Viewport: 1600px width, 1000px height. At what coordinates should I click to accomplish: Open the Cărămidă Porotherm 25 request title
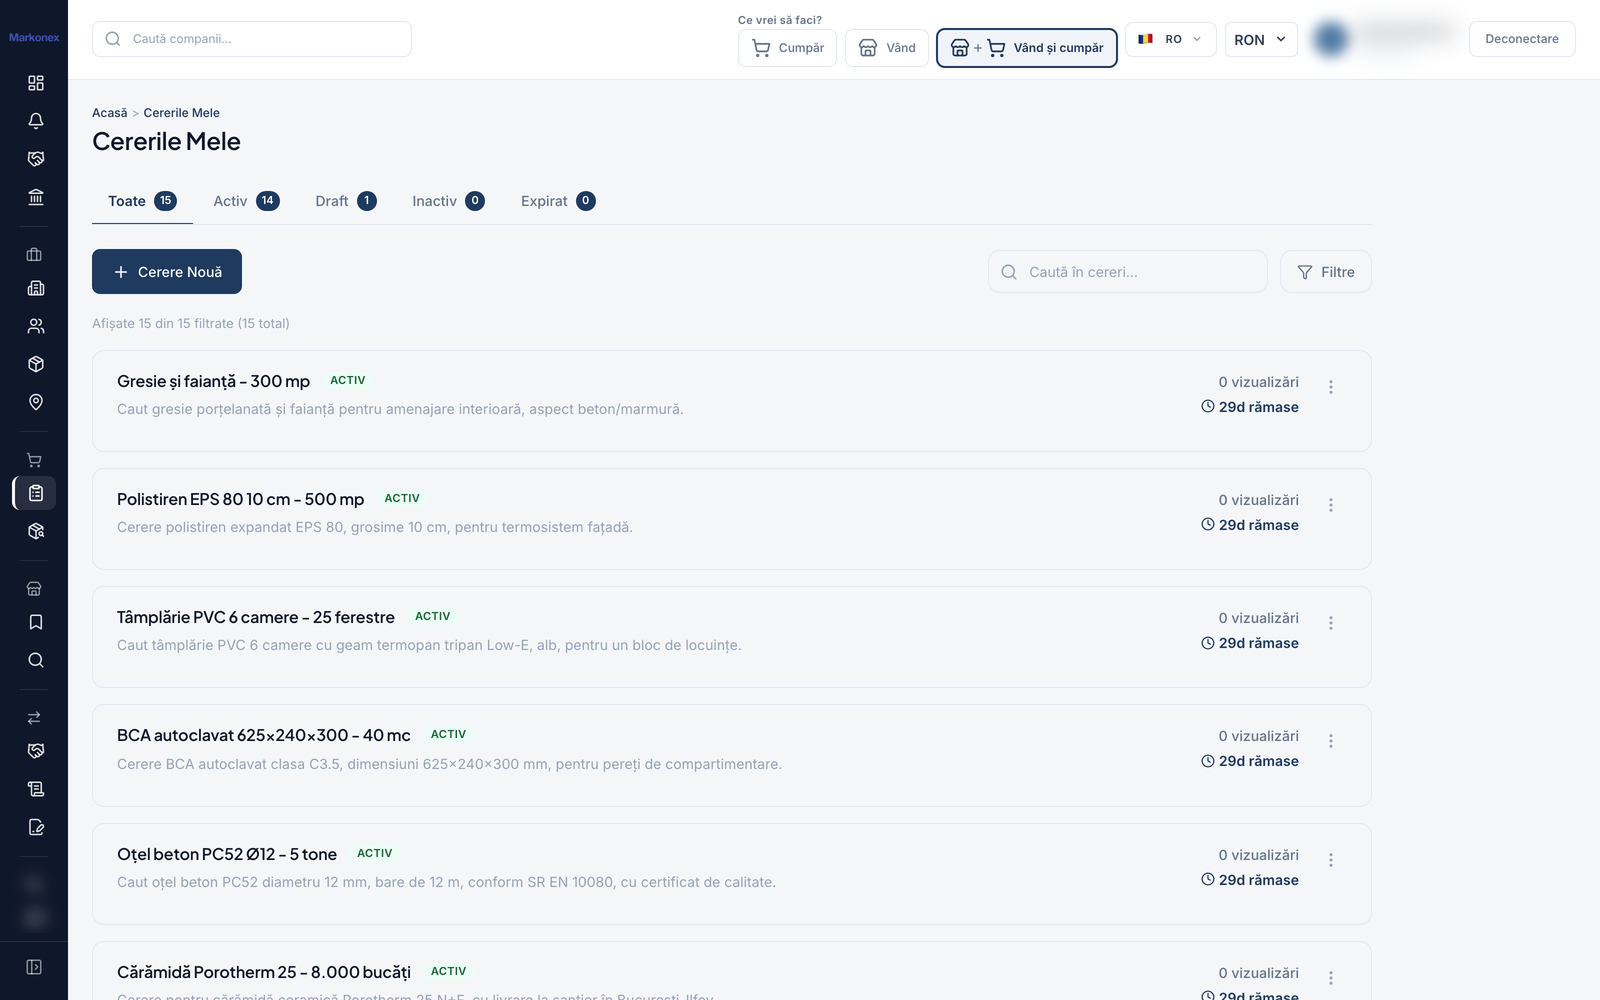264,972
